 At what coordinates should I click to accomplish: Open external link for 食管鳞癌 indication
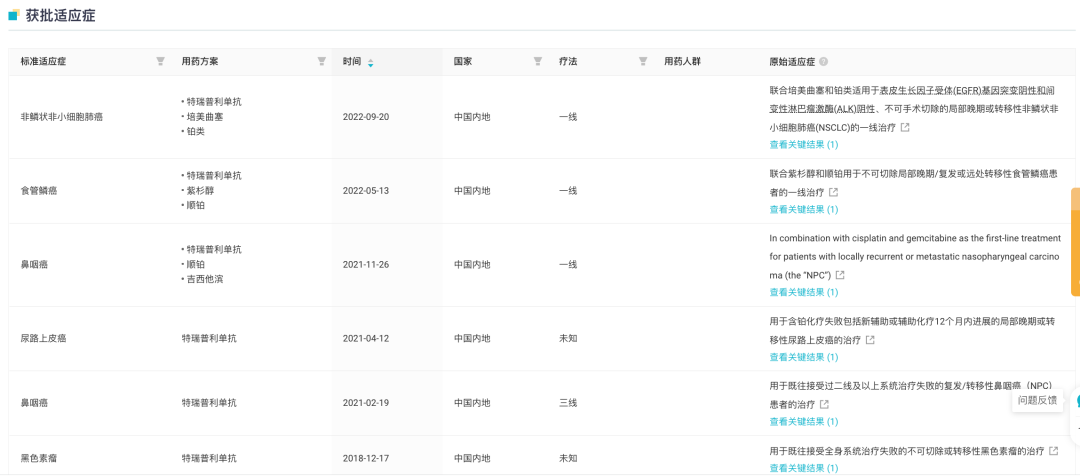pos(833,192)
